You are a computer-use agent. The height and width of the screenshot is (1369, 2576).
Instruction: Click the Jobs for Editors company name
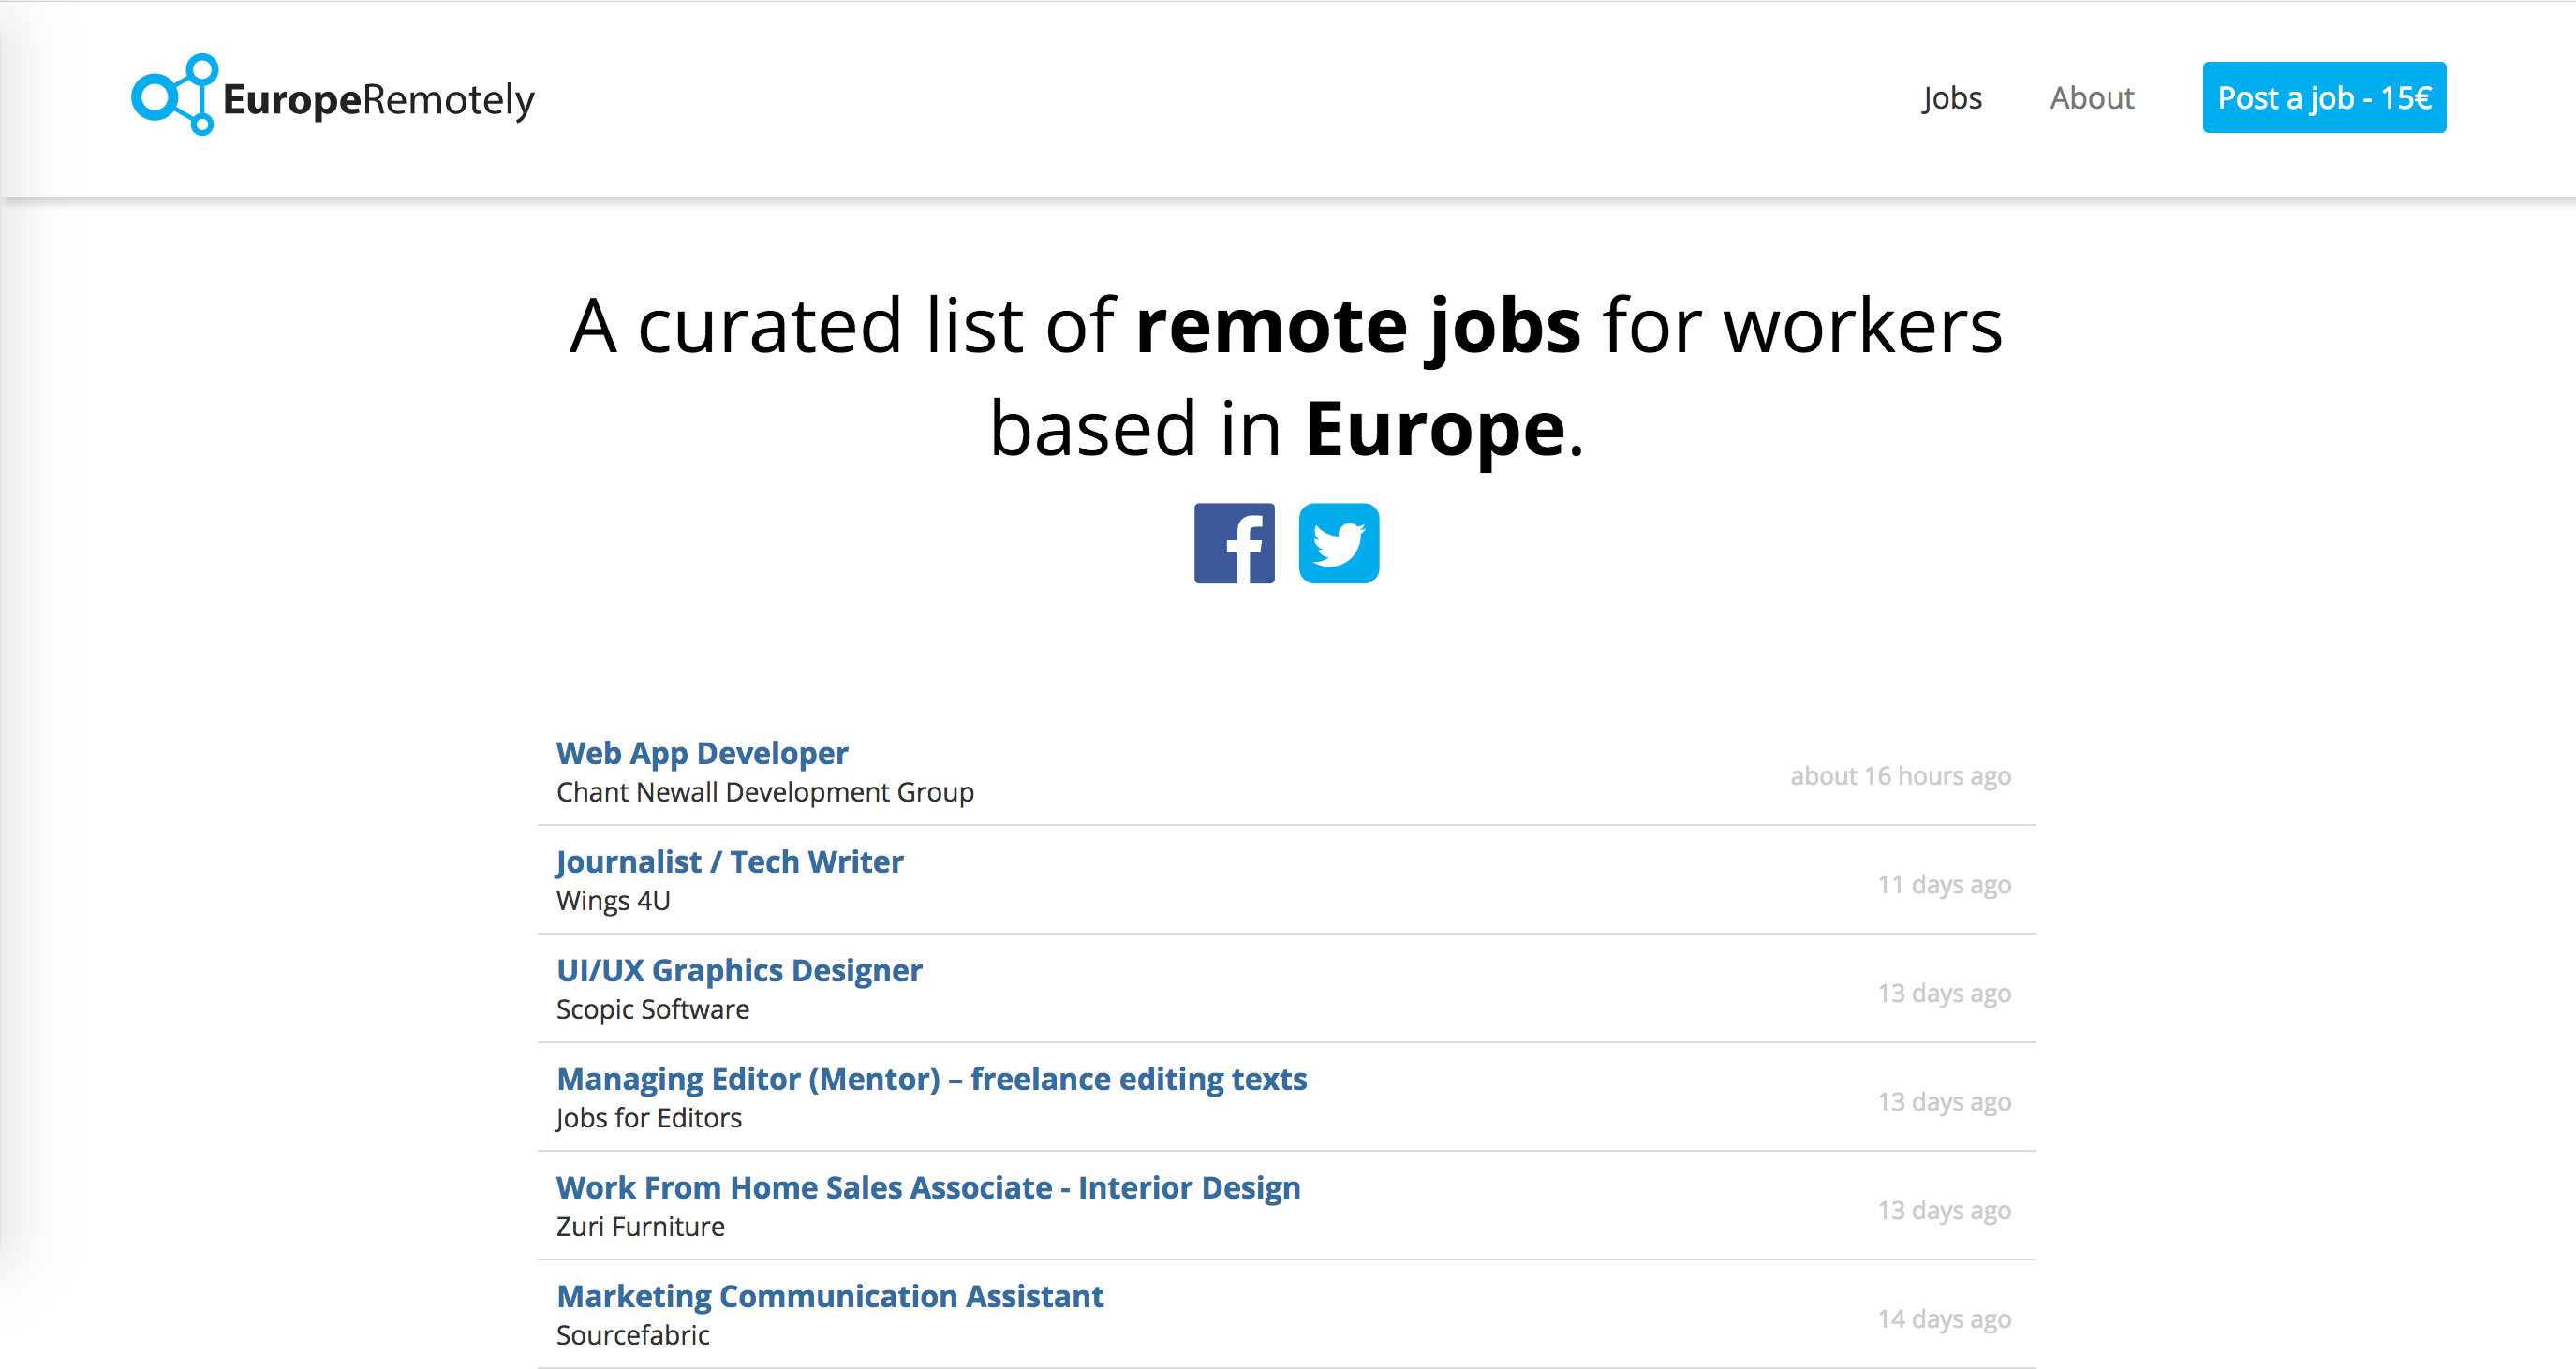pyautogui.click(x=649, y=1117)
